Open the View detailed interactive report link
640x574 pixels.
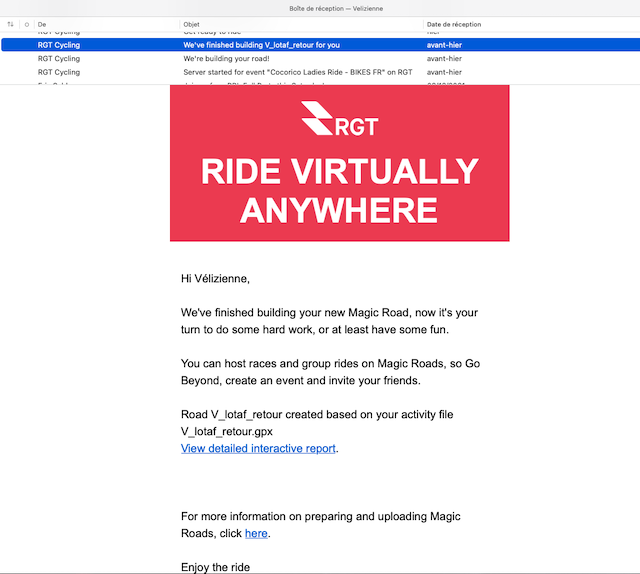coord(258,448)
